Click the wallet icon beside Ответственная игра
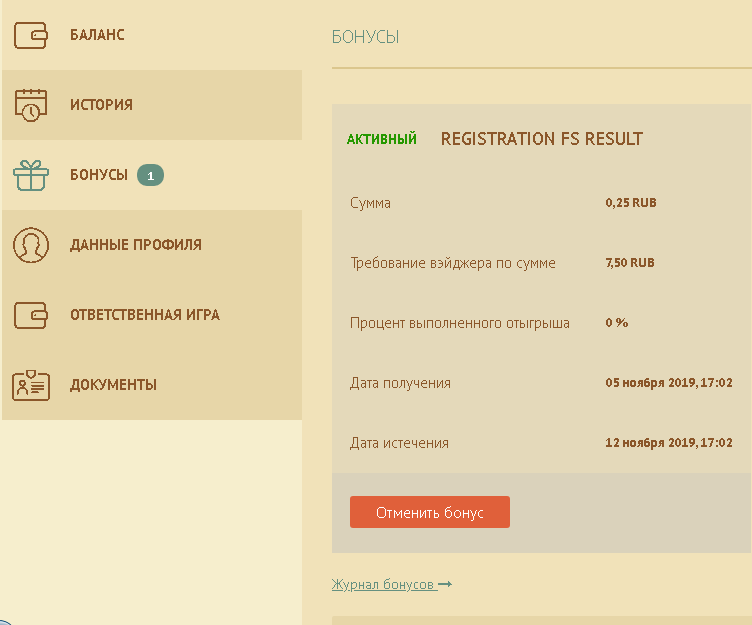This screenshot has height=625, width=752. pyautogui.click(x=31, y=315)
